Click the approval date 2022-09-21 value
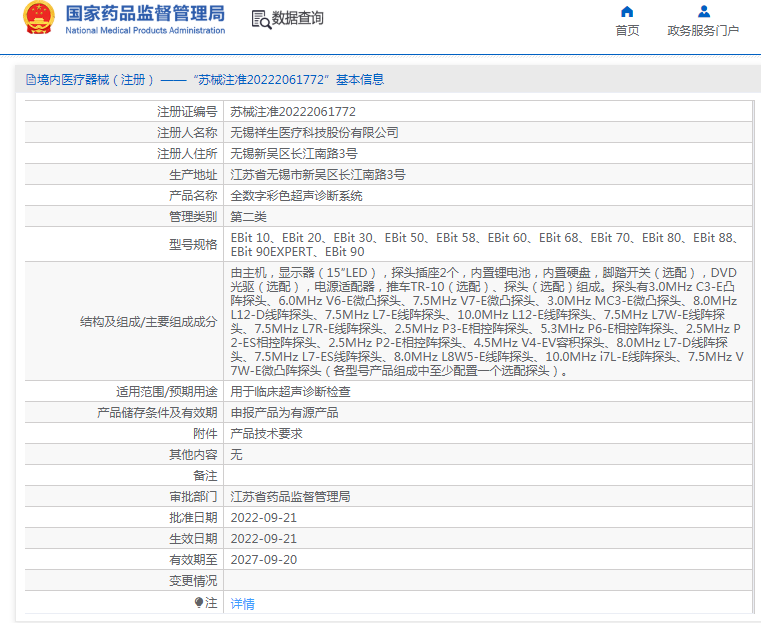The image size is (761, 623). [x=264, y=517]
